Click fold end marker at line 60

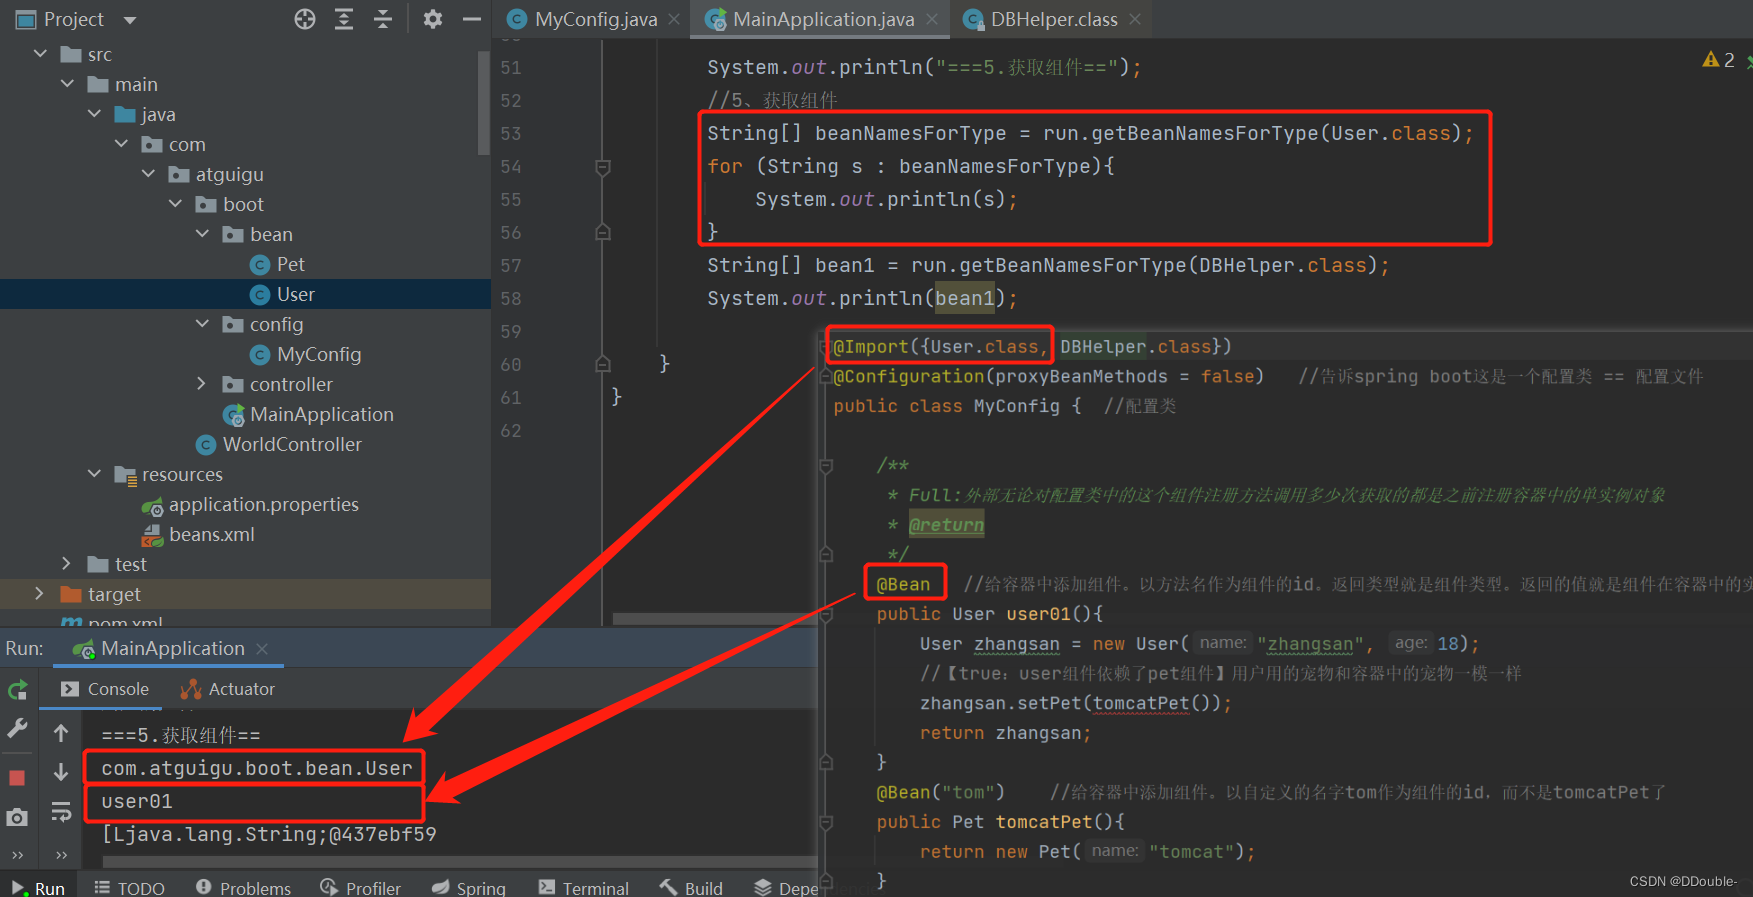pyautogui.click(x=603, y=364)
